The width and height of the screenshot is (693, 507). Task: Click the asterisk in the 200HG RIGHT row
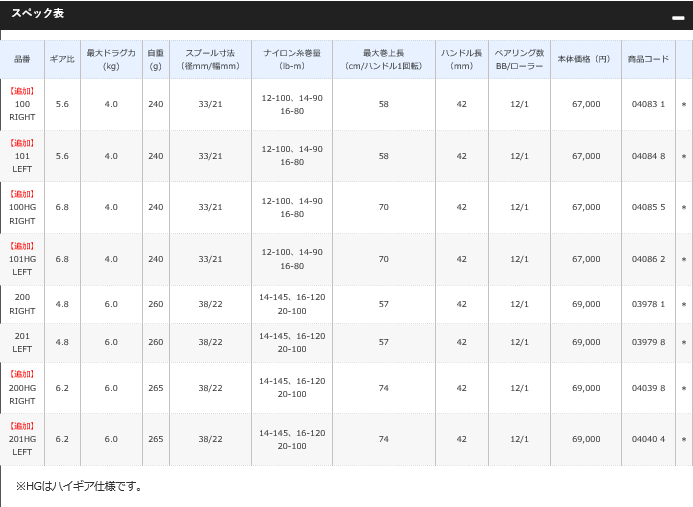tap(684, 388)
